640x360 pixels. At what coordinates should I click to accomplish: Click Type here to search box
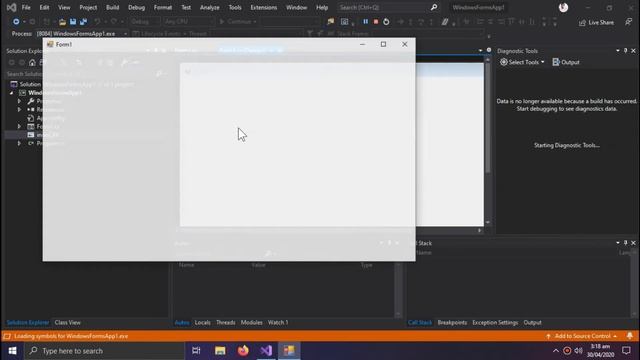click(104, 351)
